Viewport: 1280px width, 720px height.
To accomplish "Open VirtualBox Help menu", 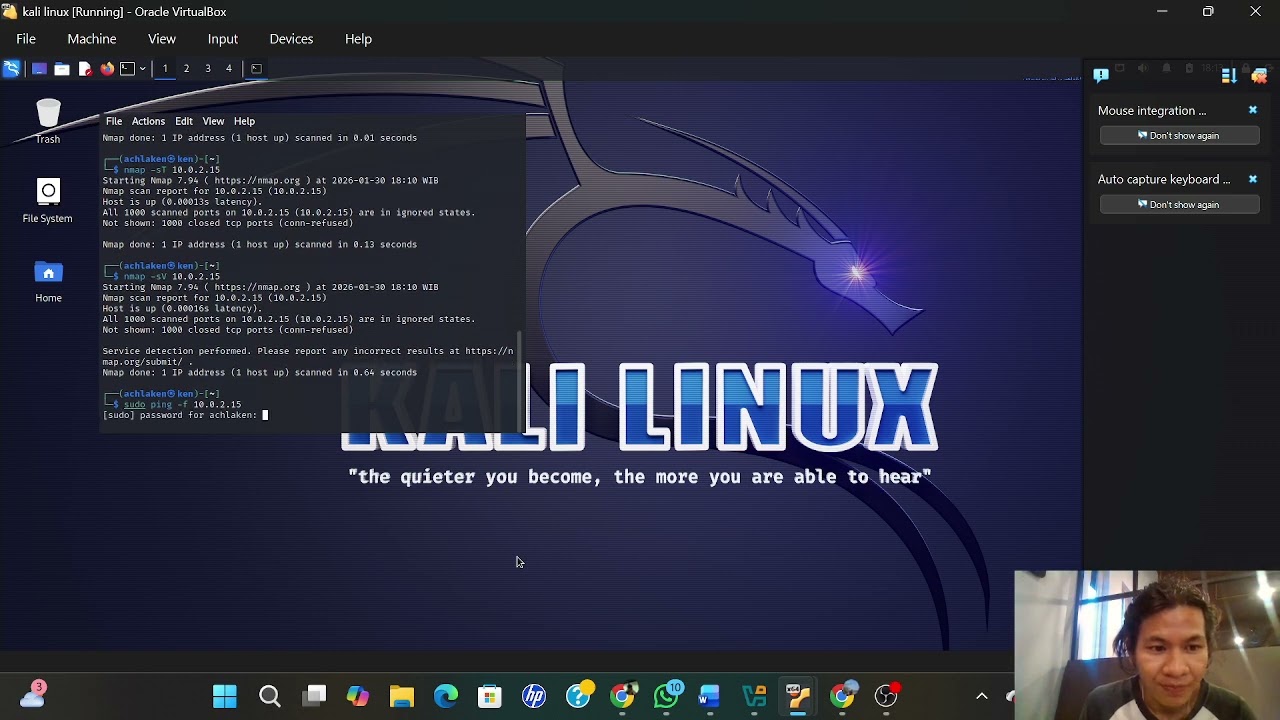I will point(358,39).
